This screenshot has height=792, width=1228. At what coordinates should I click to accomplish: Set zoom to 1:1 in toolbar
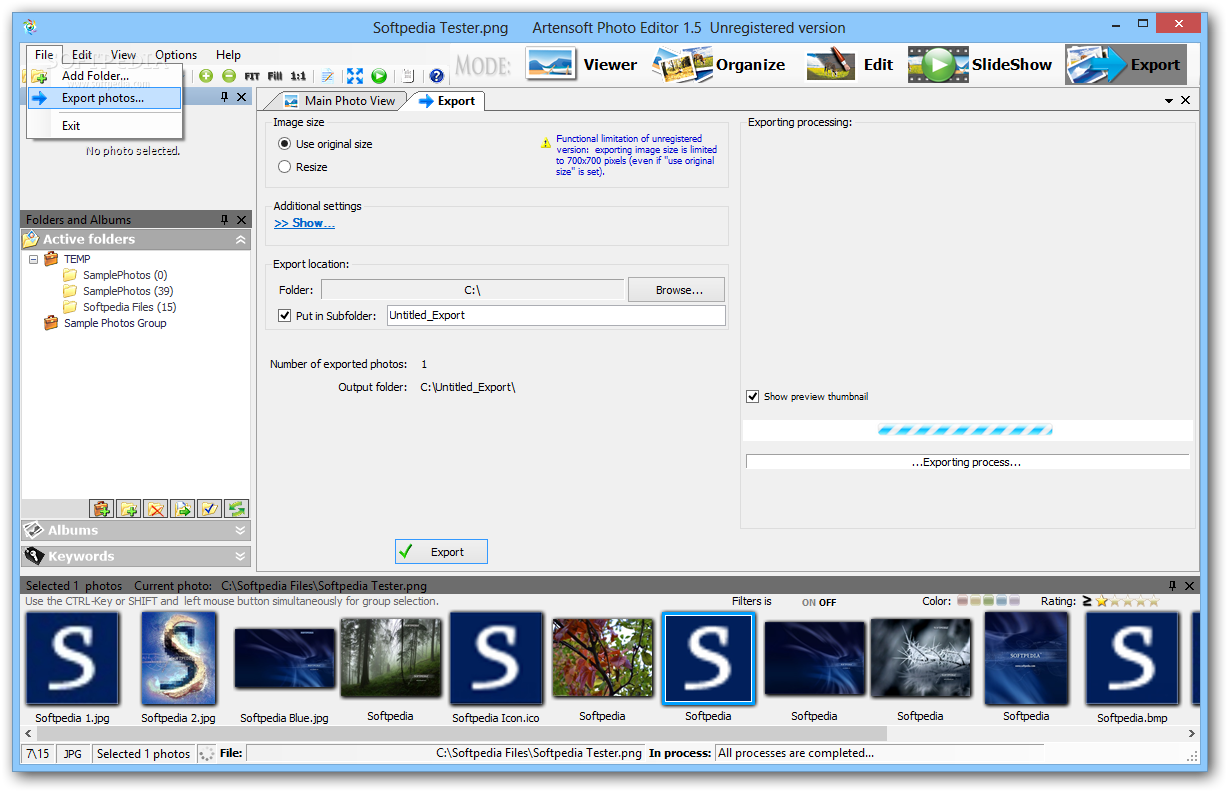click(x=298, y=76)
